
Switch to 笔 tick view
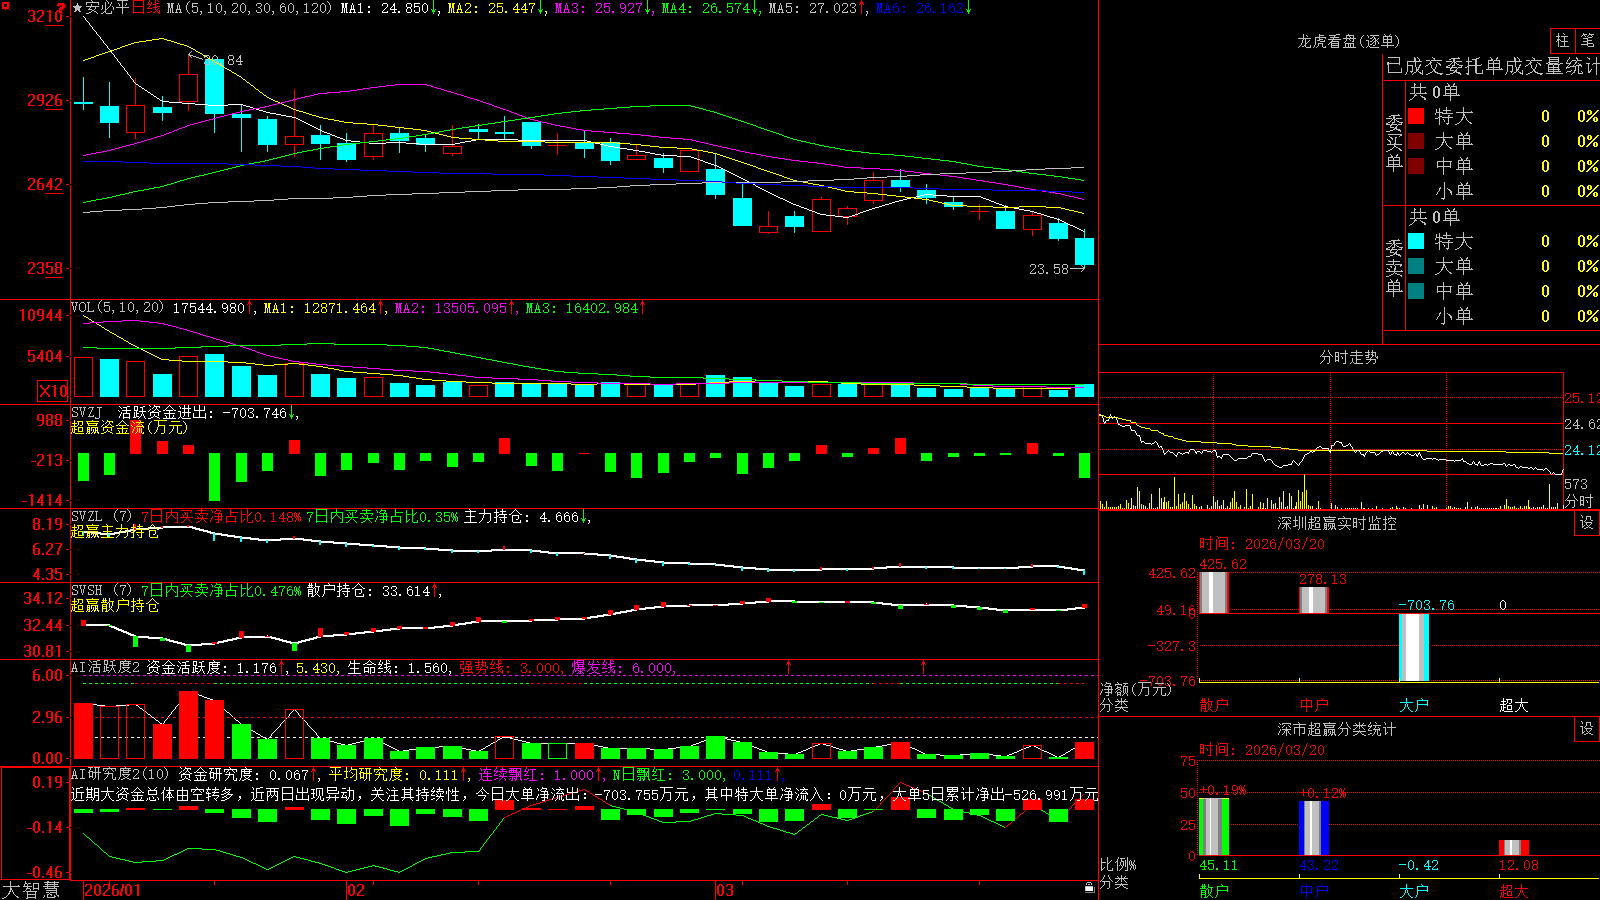1588,41
